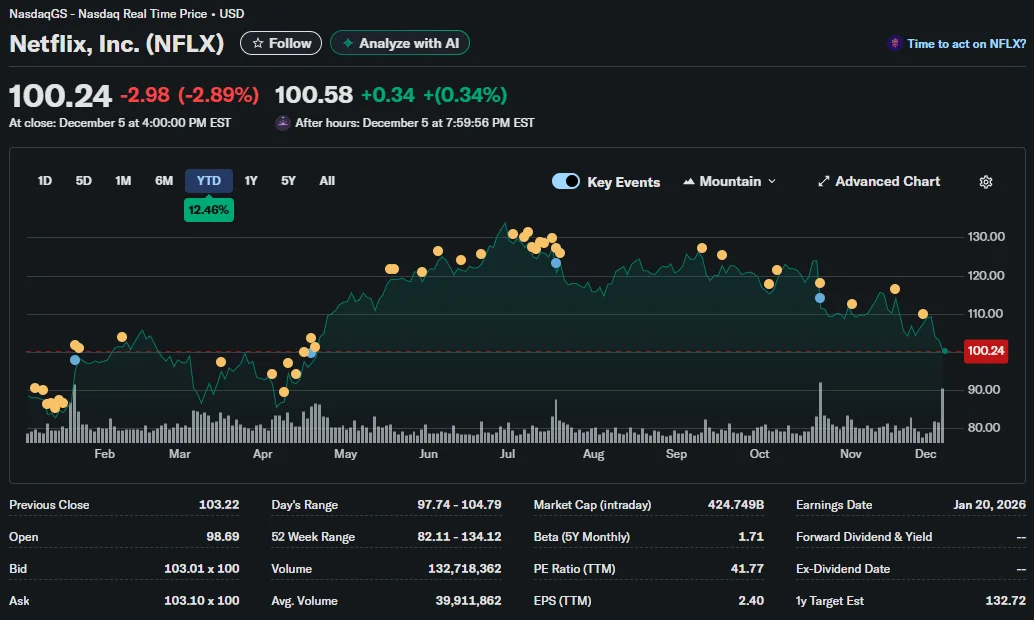Click the Analyze with AI button
The height and width of the screenshot is (620, 1034).
click(x=399, y=43)
